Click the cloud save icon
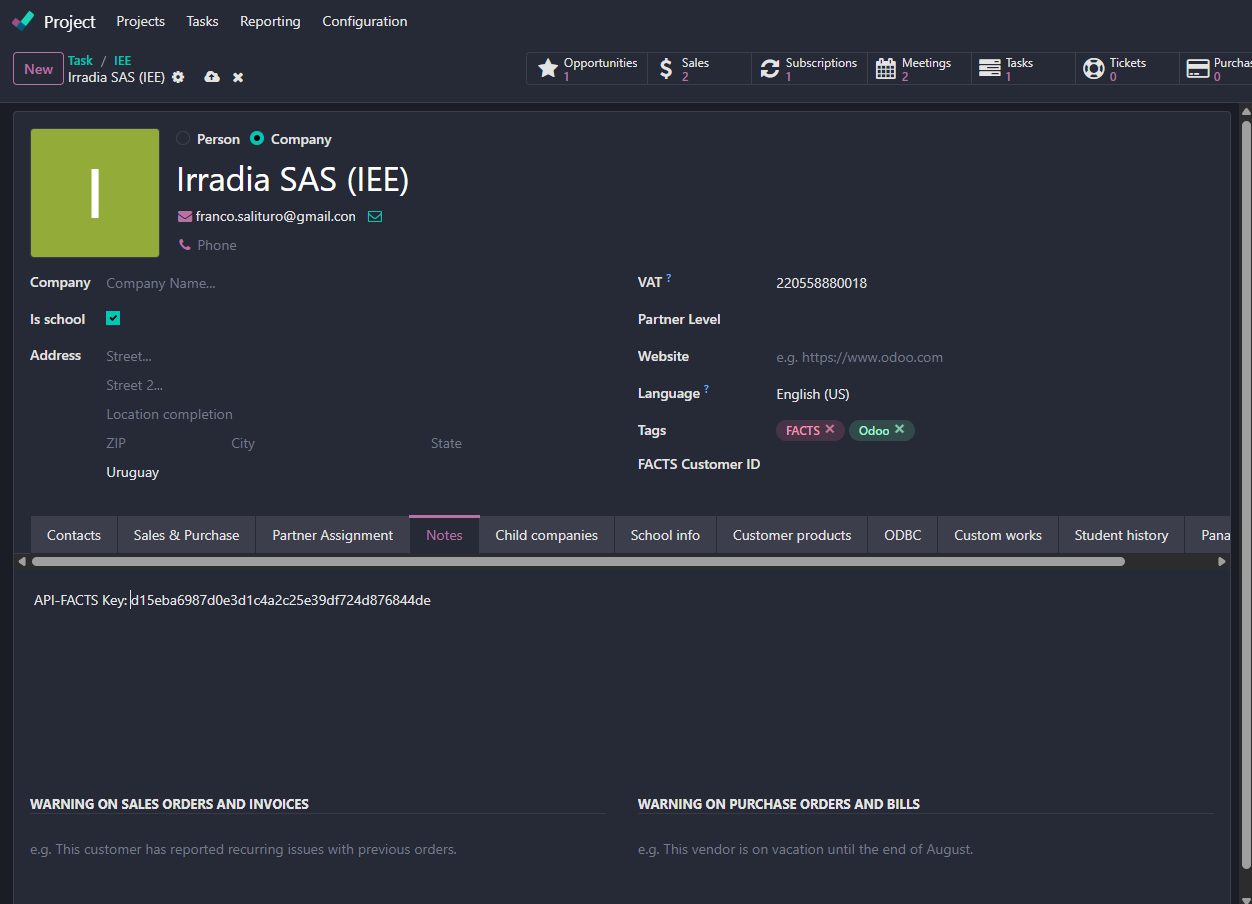The image size is (1252, 904). (x=212, y=77)
